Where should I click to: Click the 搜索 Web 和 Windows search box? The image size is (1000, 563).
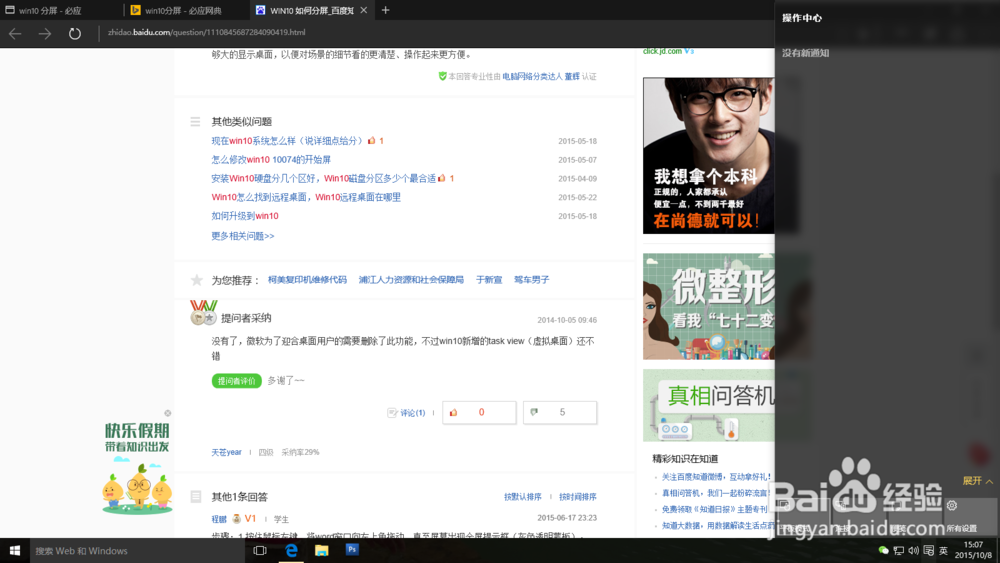click(137, 550)
